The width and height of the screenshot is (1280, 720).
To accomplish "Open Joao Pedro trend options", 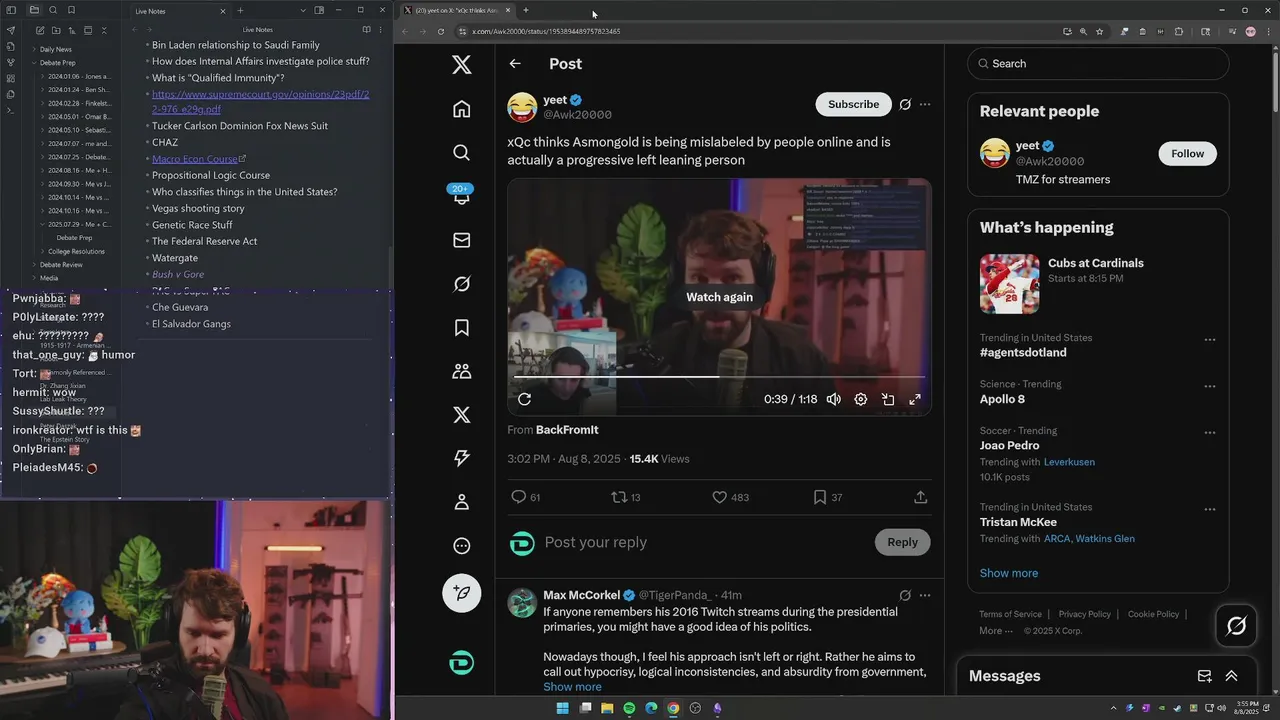I will pos(1209,433).
